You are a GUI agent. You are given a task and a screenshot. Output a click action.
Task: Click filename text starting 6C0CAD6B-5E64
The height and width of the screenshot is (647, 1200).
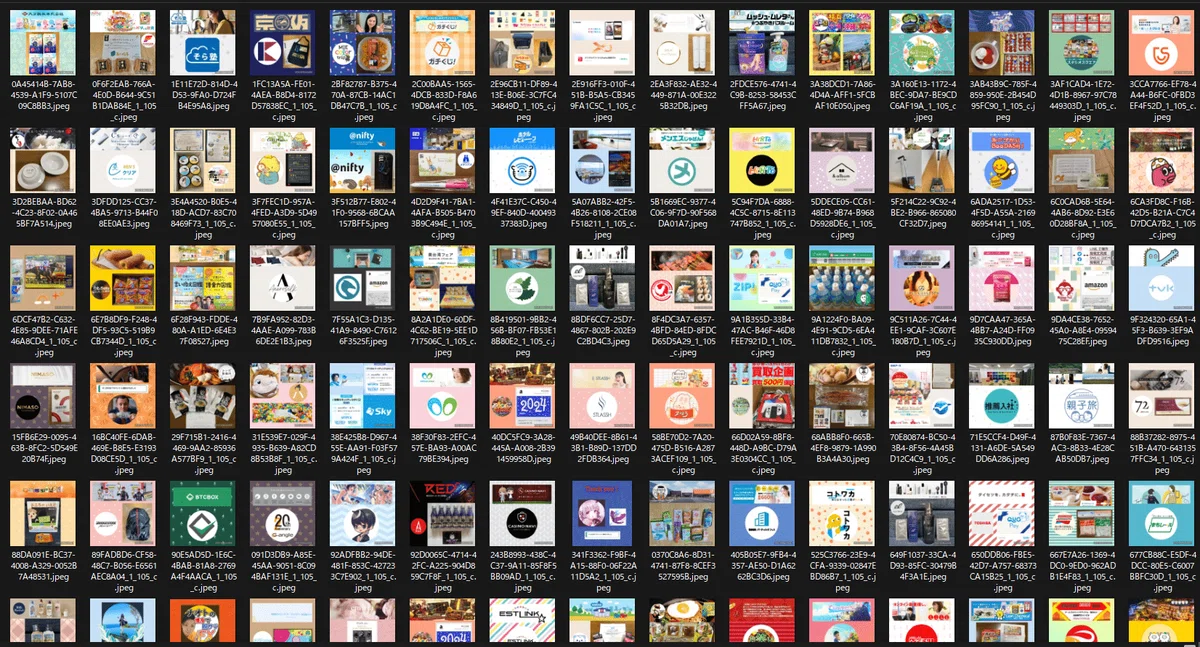click(x=1083, y=218)
